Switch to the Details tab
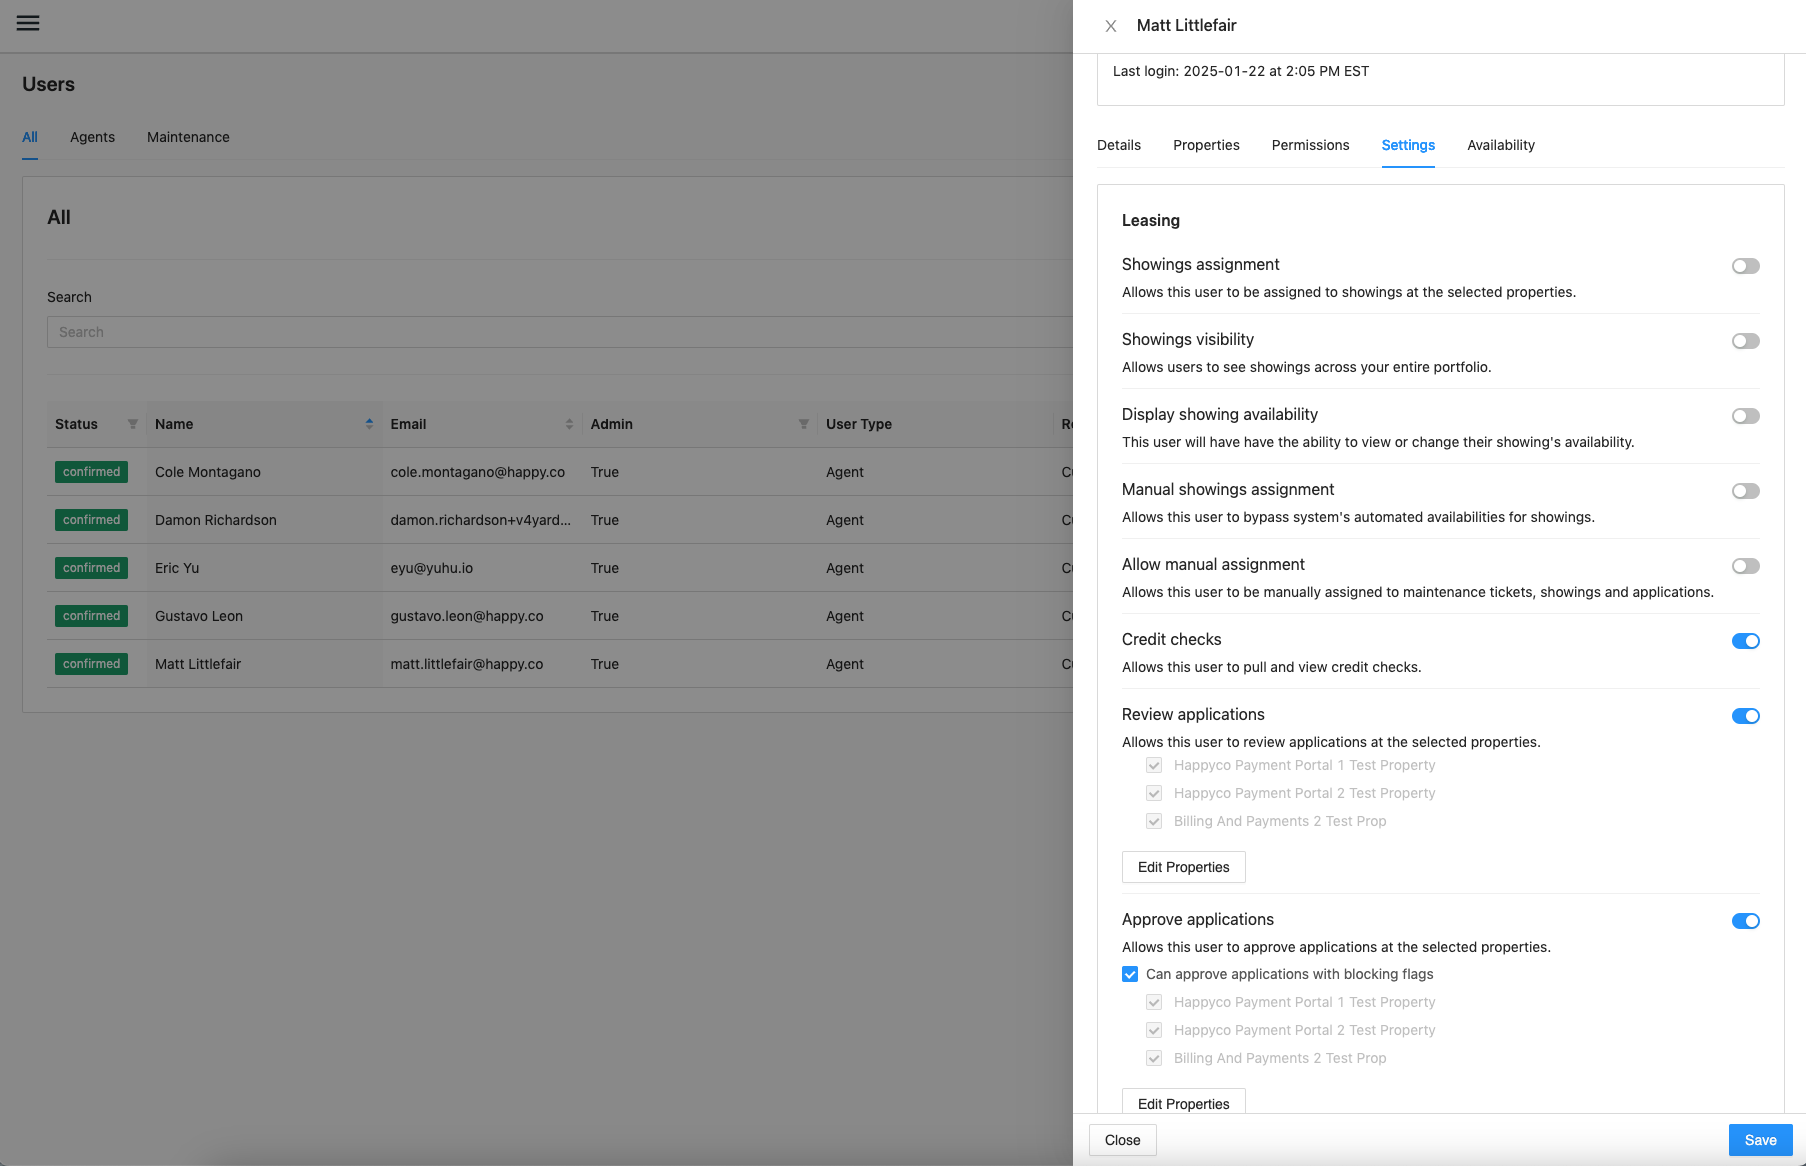Image resolution: width=1806 pixels, height=1166 pixels. click(x=1119, y=145)
